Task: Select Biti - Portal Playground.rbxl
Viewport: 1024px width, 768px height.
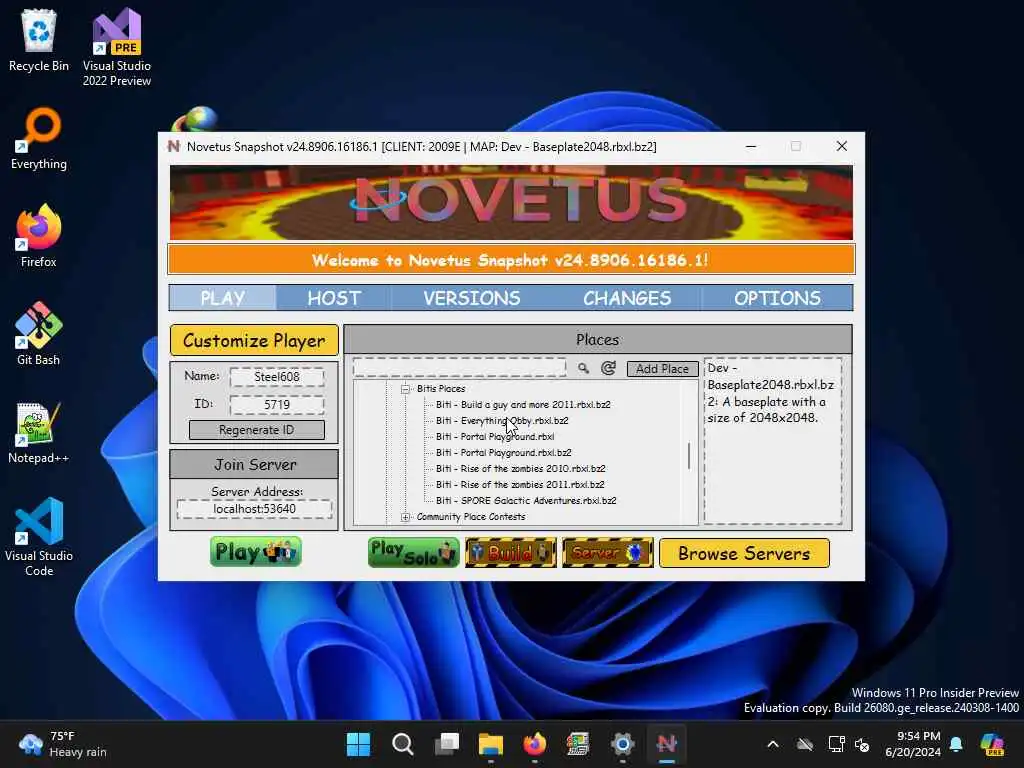Action: coord(495,437)
